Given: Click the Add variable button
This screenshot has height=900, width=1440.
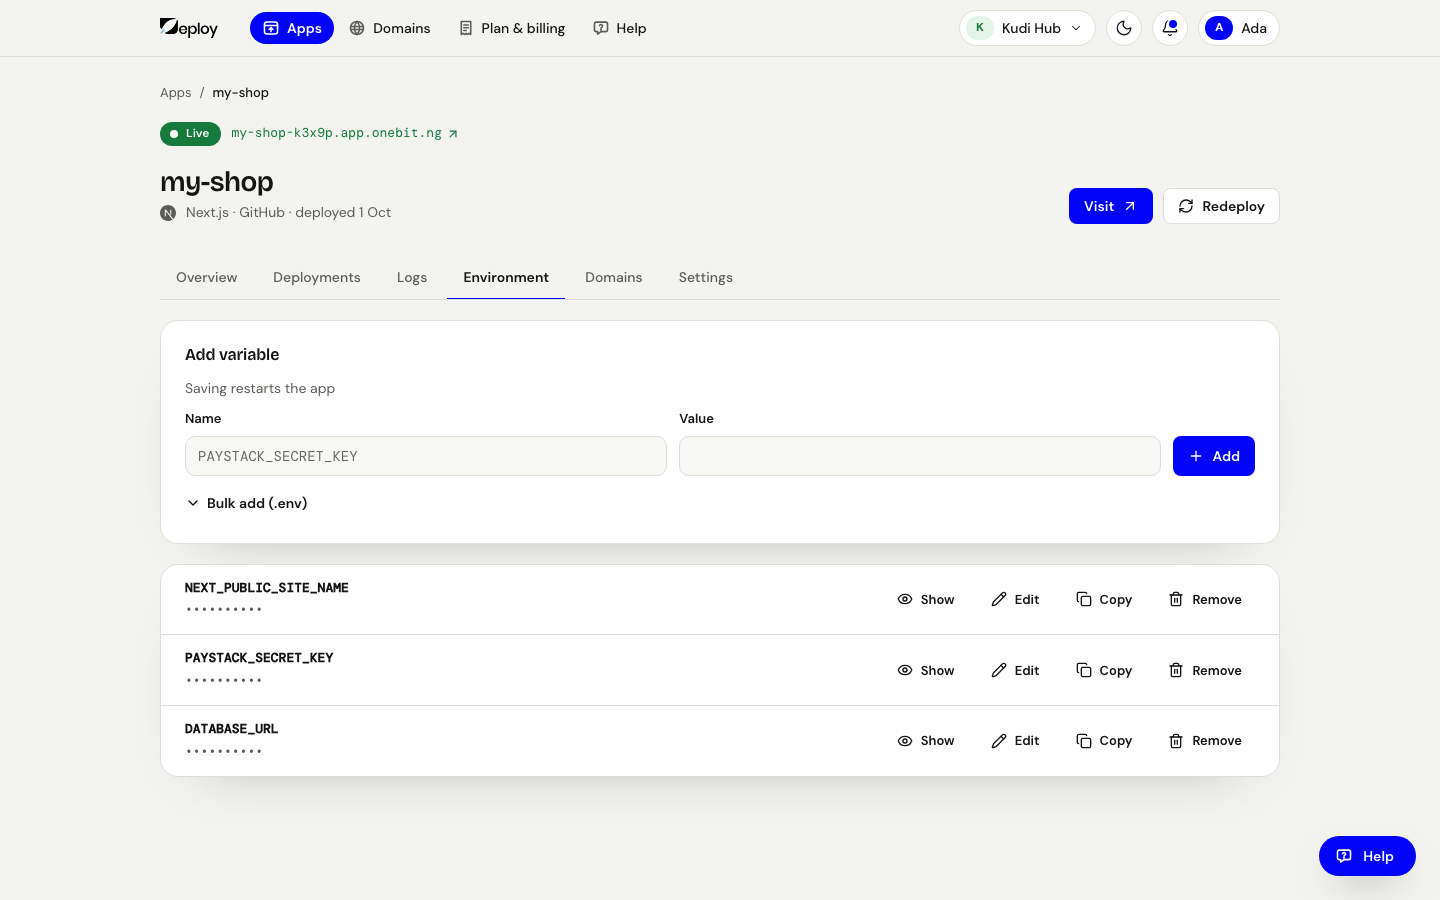Looking at the screenshot, I should 1214,456.
